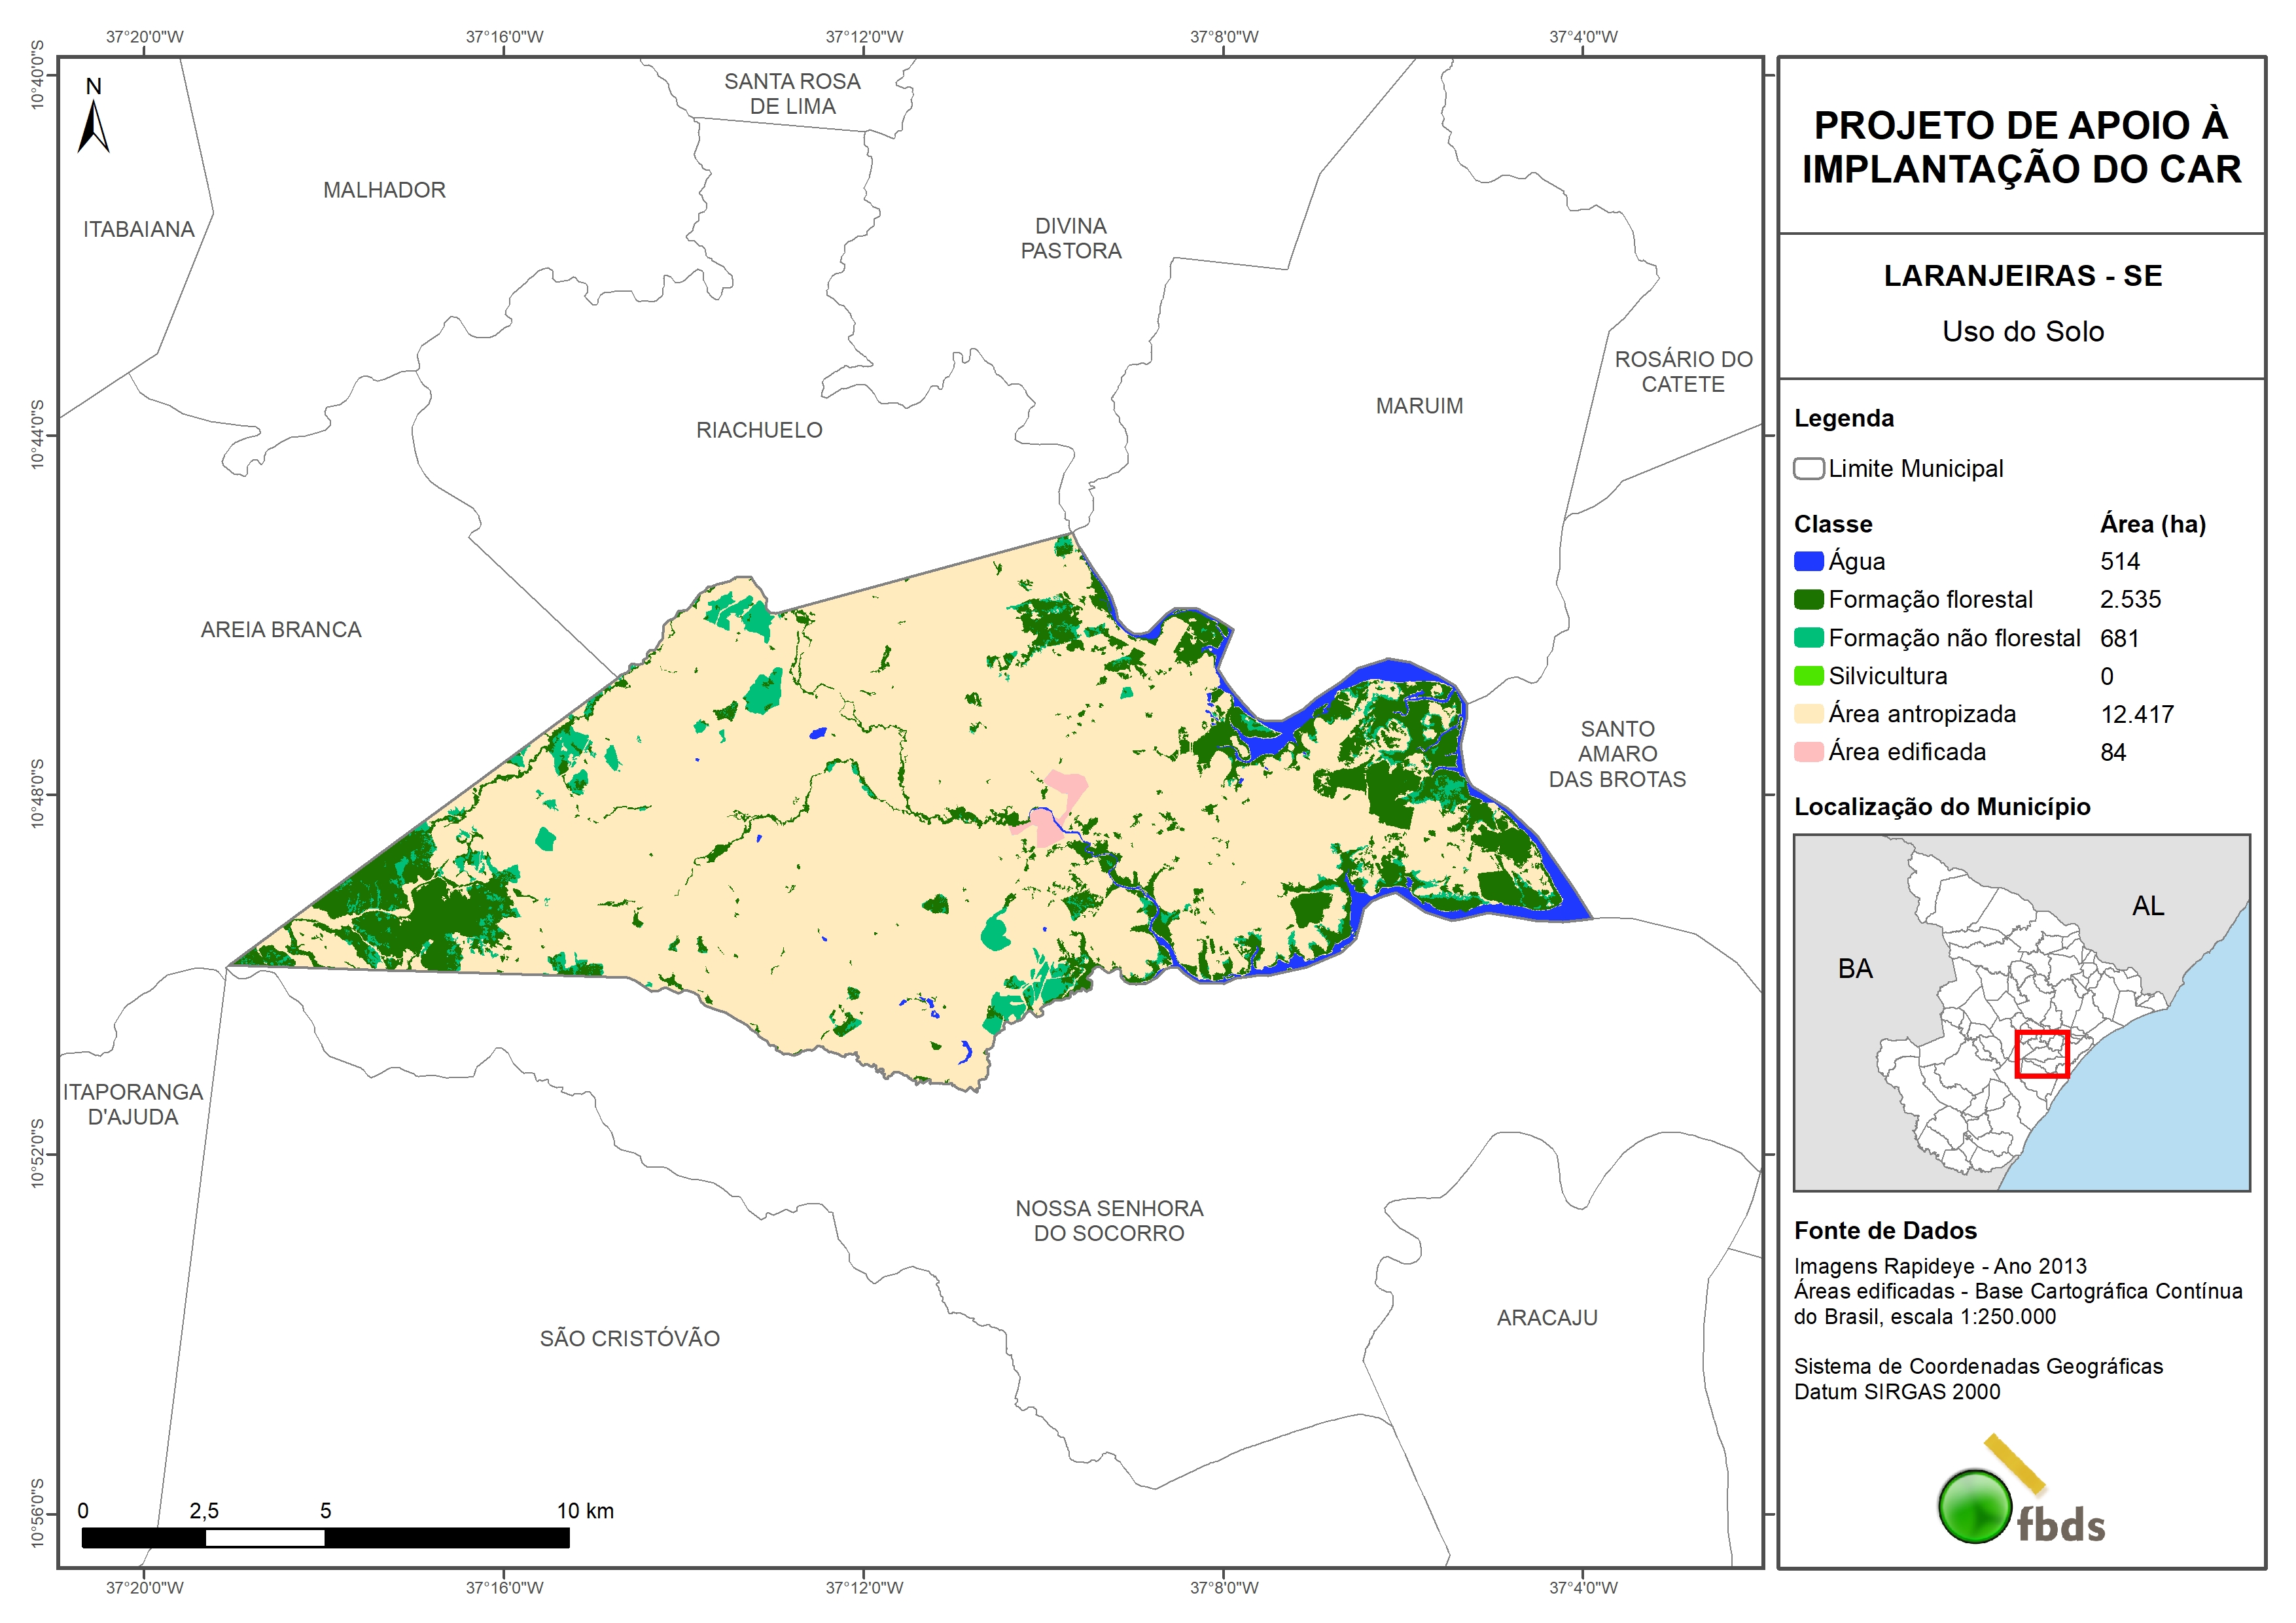Click the black-and-white scale bar
Image resolution: width=2296 pixels, height=1623 pixels.
point(325,1537)
